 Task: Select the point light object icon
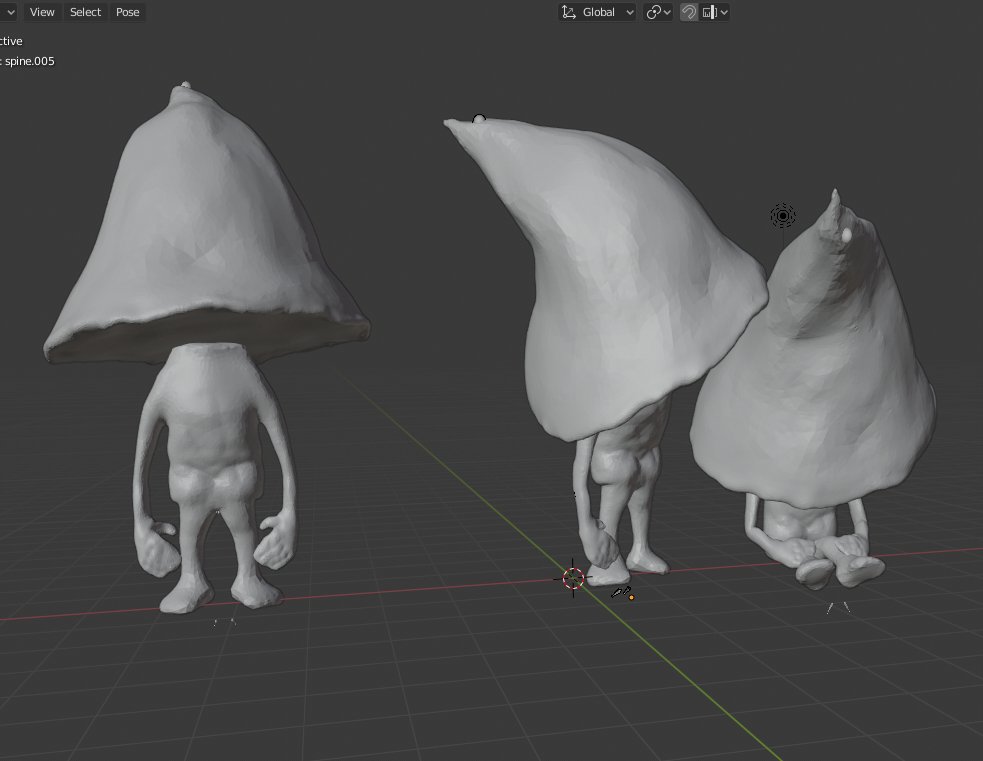(782, 216)
